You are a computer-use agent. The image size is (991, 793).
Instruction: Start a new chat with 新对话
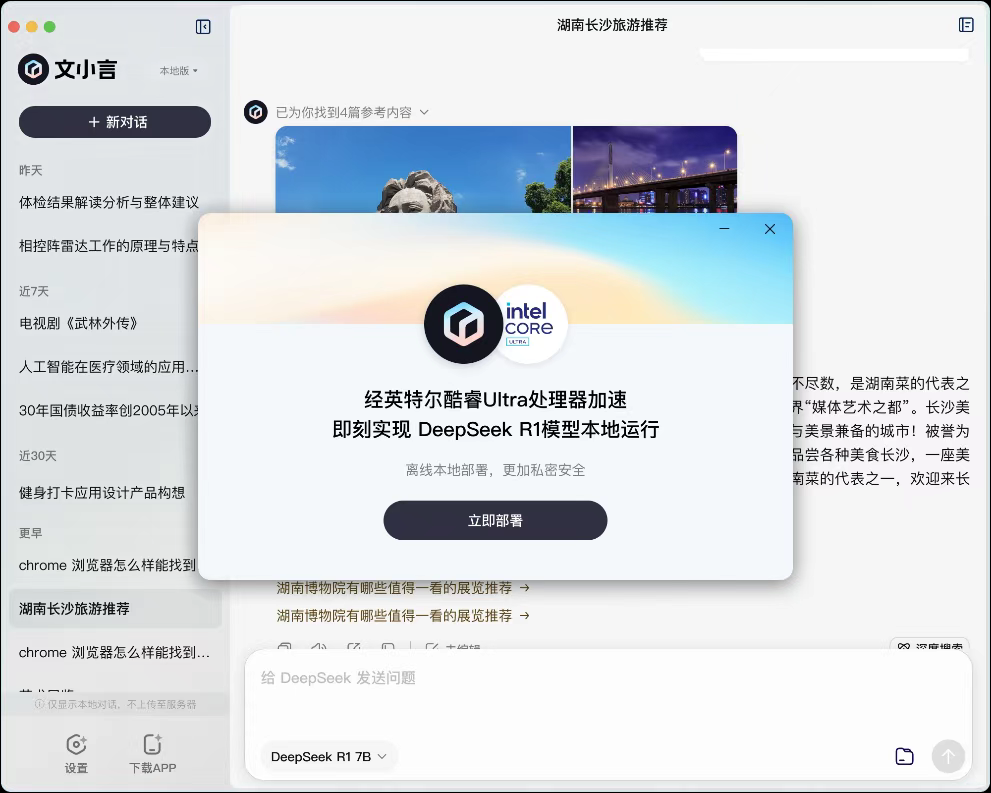(114, 122)
